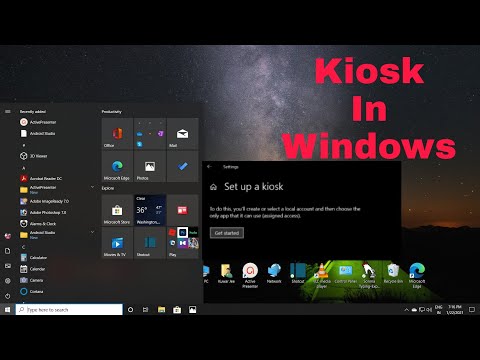Screen dimensions: 480x360
Task: Open Microsoft Edge desktop shortcut
Action: tap(417, 275)
